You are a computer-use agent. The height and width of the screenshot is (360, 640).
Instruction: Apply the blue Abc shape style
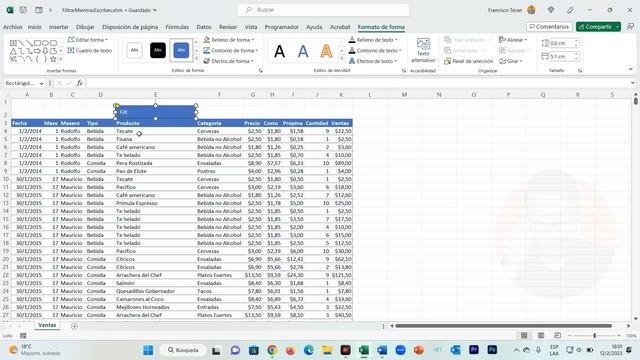[x=181, y=50]
